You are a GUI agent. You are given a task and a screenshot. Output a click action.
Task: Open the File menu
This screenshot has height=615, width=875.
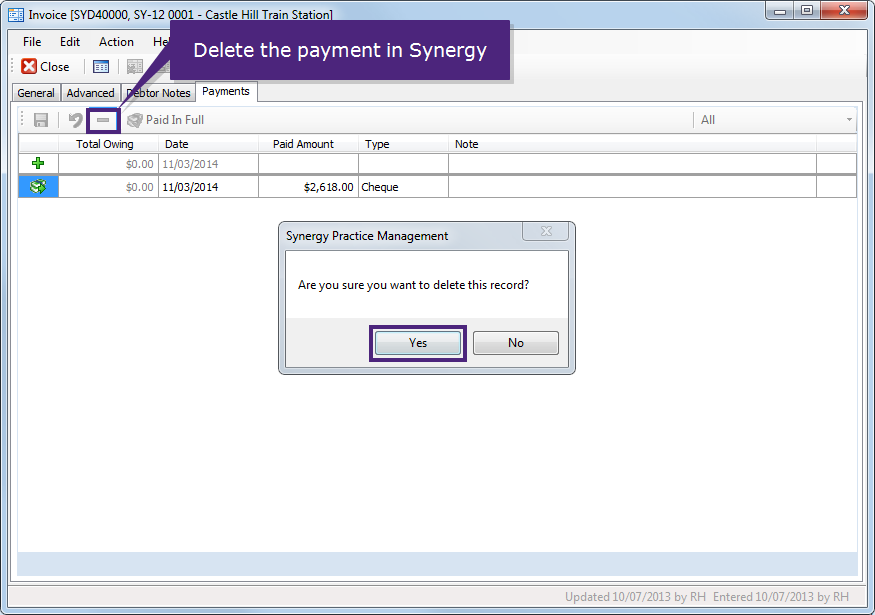click(x=31, y=42)
